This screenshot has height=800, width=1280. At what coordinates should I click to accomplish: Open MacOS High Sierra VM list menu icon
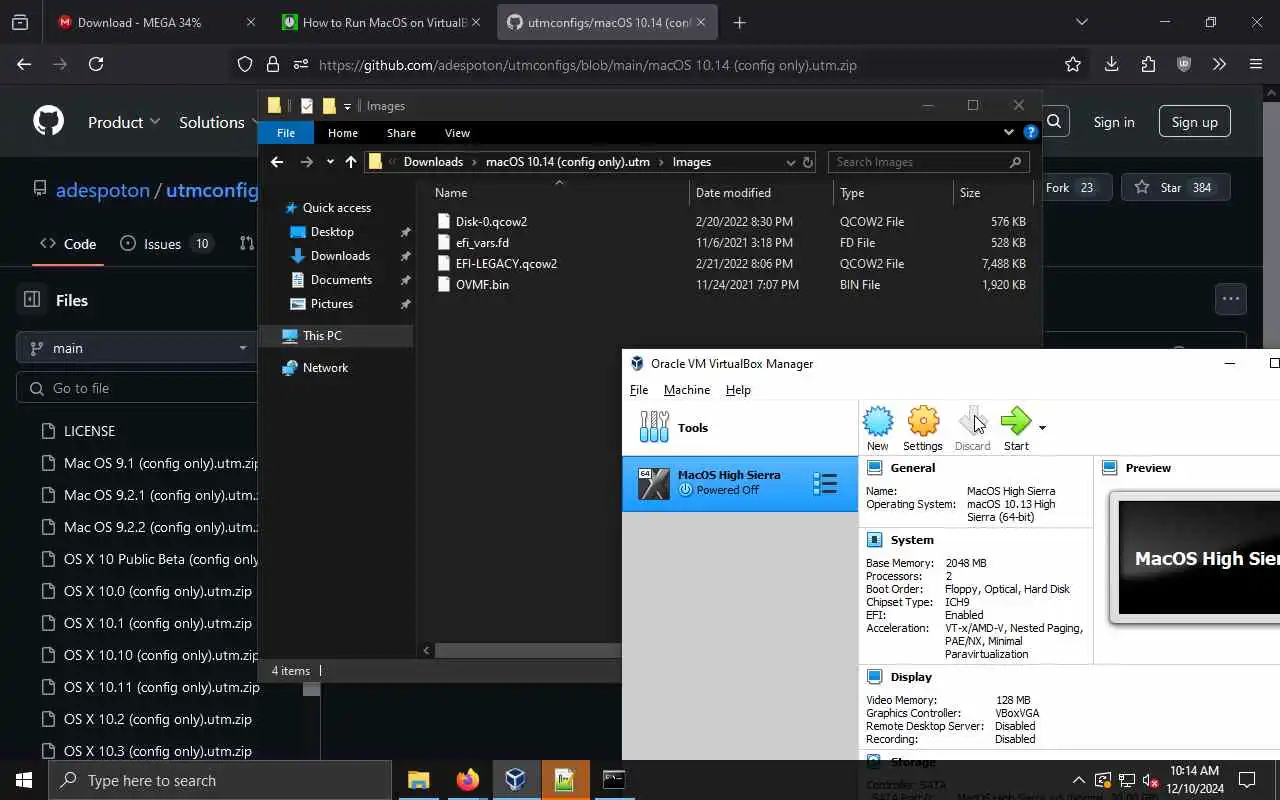coord(825,484)
